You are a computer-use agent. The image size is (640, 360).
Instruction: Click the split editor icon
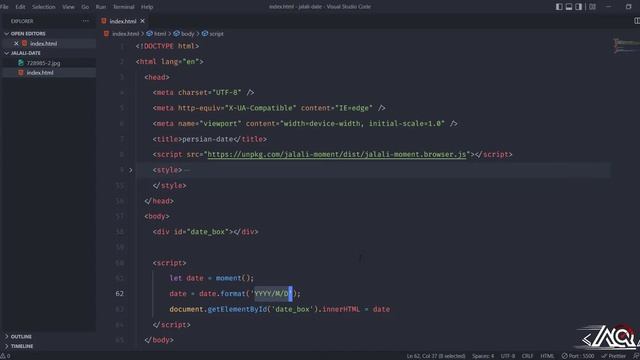tap(637, 21)
